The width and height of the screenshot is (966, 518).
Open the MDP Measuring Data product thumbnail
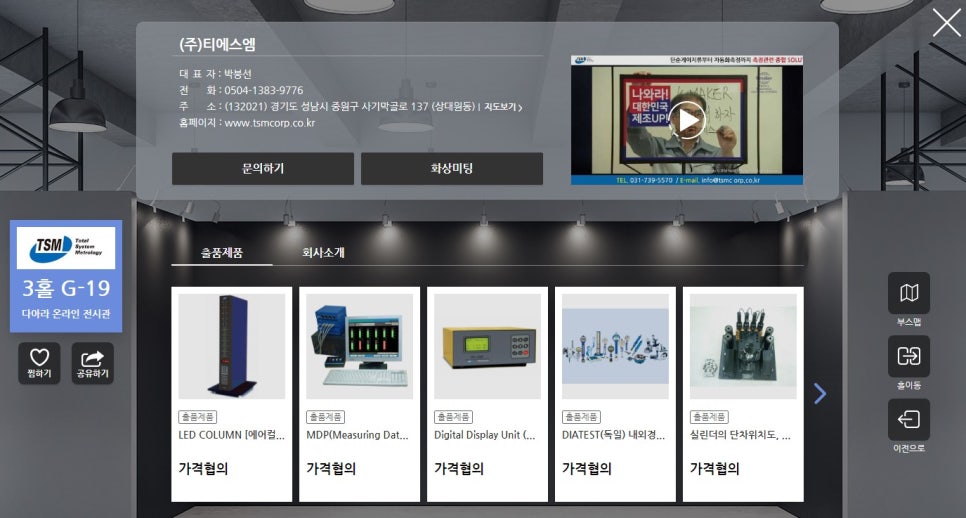coord(360,346)
